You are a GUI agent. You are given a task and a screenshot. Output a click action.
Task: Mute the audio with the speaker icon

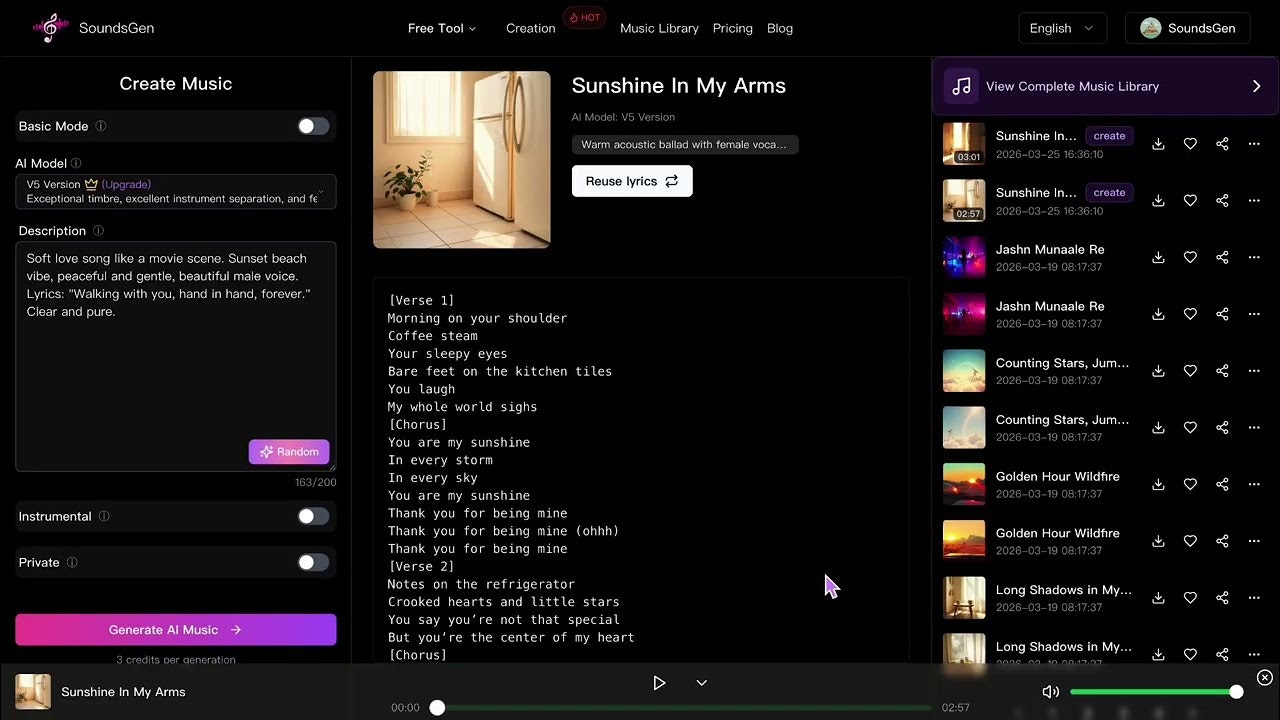pos(1050,691)
